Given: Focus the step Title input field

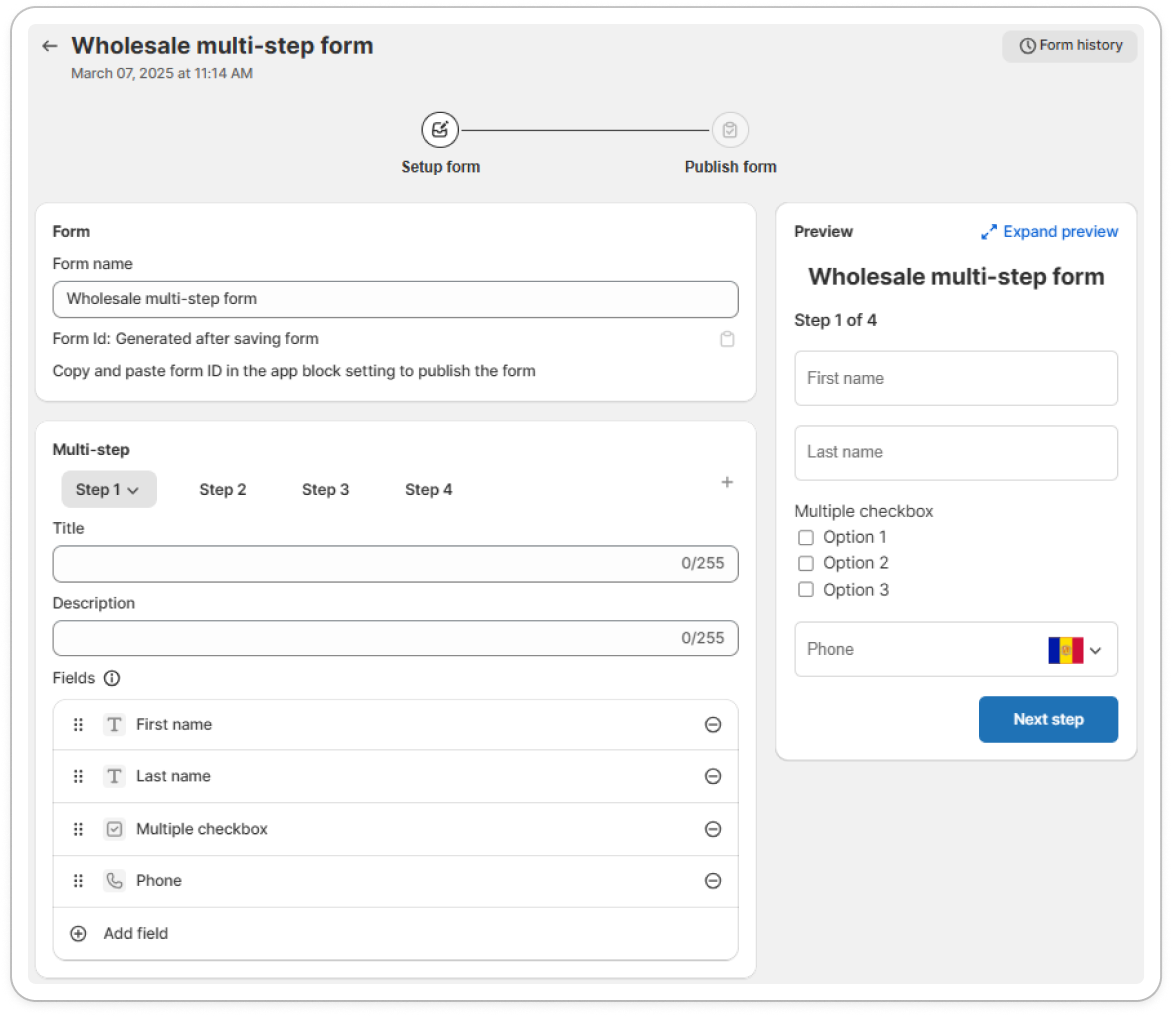Looking at the screenshot, I should click(x=395, y=564).
